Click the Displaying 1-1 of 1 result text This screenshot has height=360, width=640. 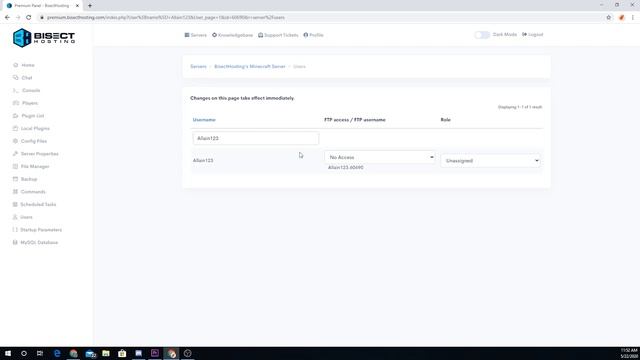tap(520, 107)
